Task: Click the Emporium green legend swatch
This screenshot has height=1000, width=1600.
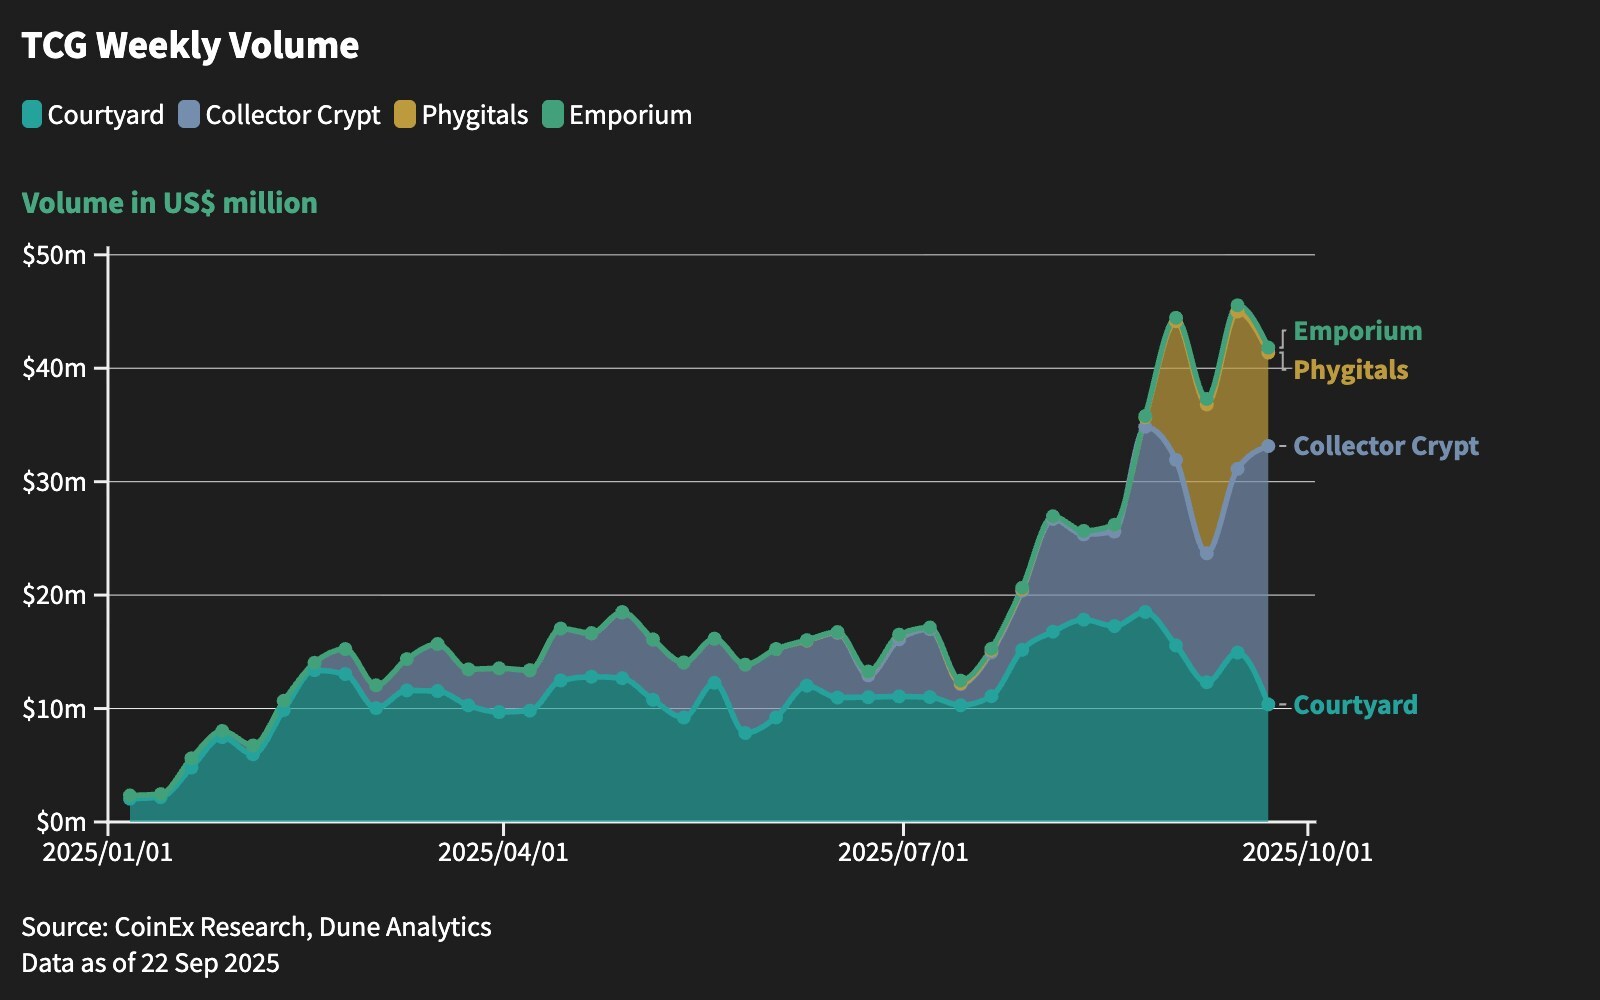Action: [553, 115]
